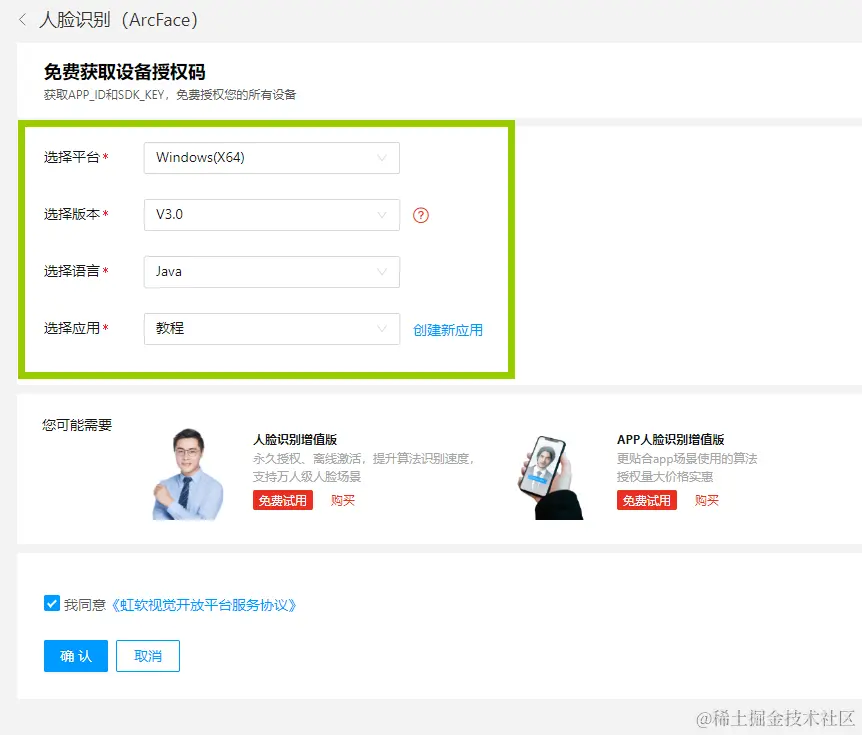Open the 选择平台 Windows(X64) dropdown
Image resolution: width=862 pixels, height=735 pixels.
coord(272,158)
